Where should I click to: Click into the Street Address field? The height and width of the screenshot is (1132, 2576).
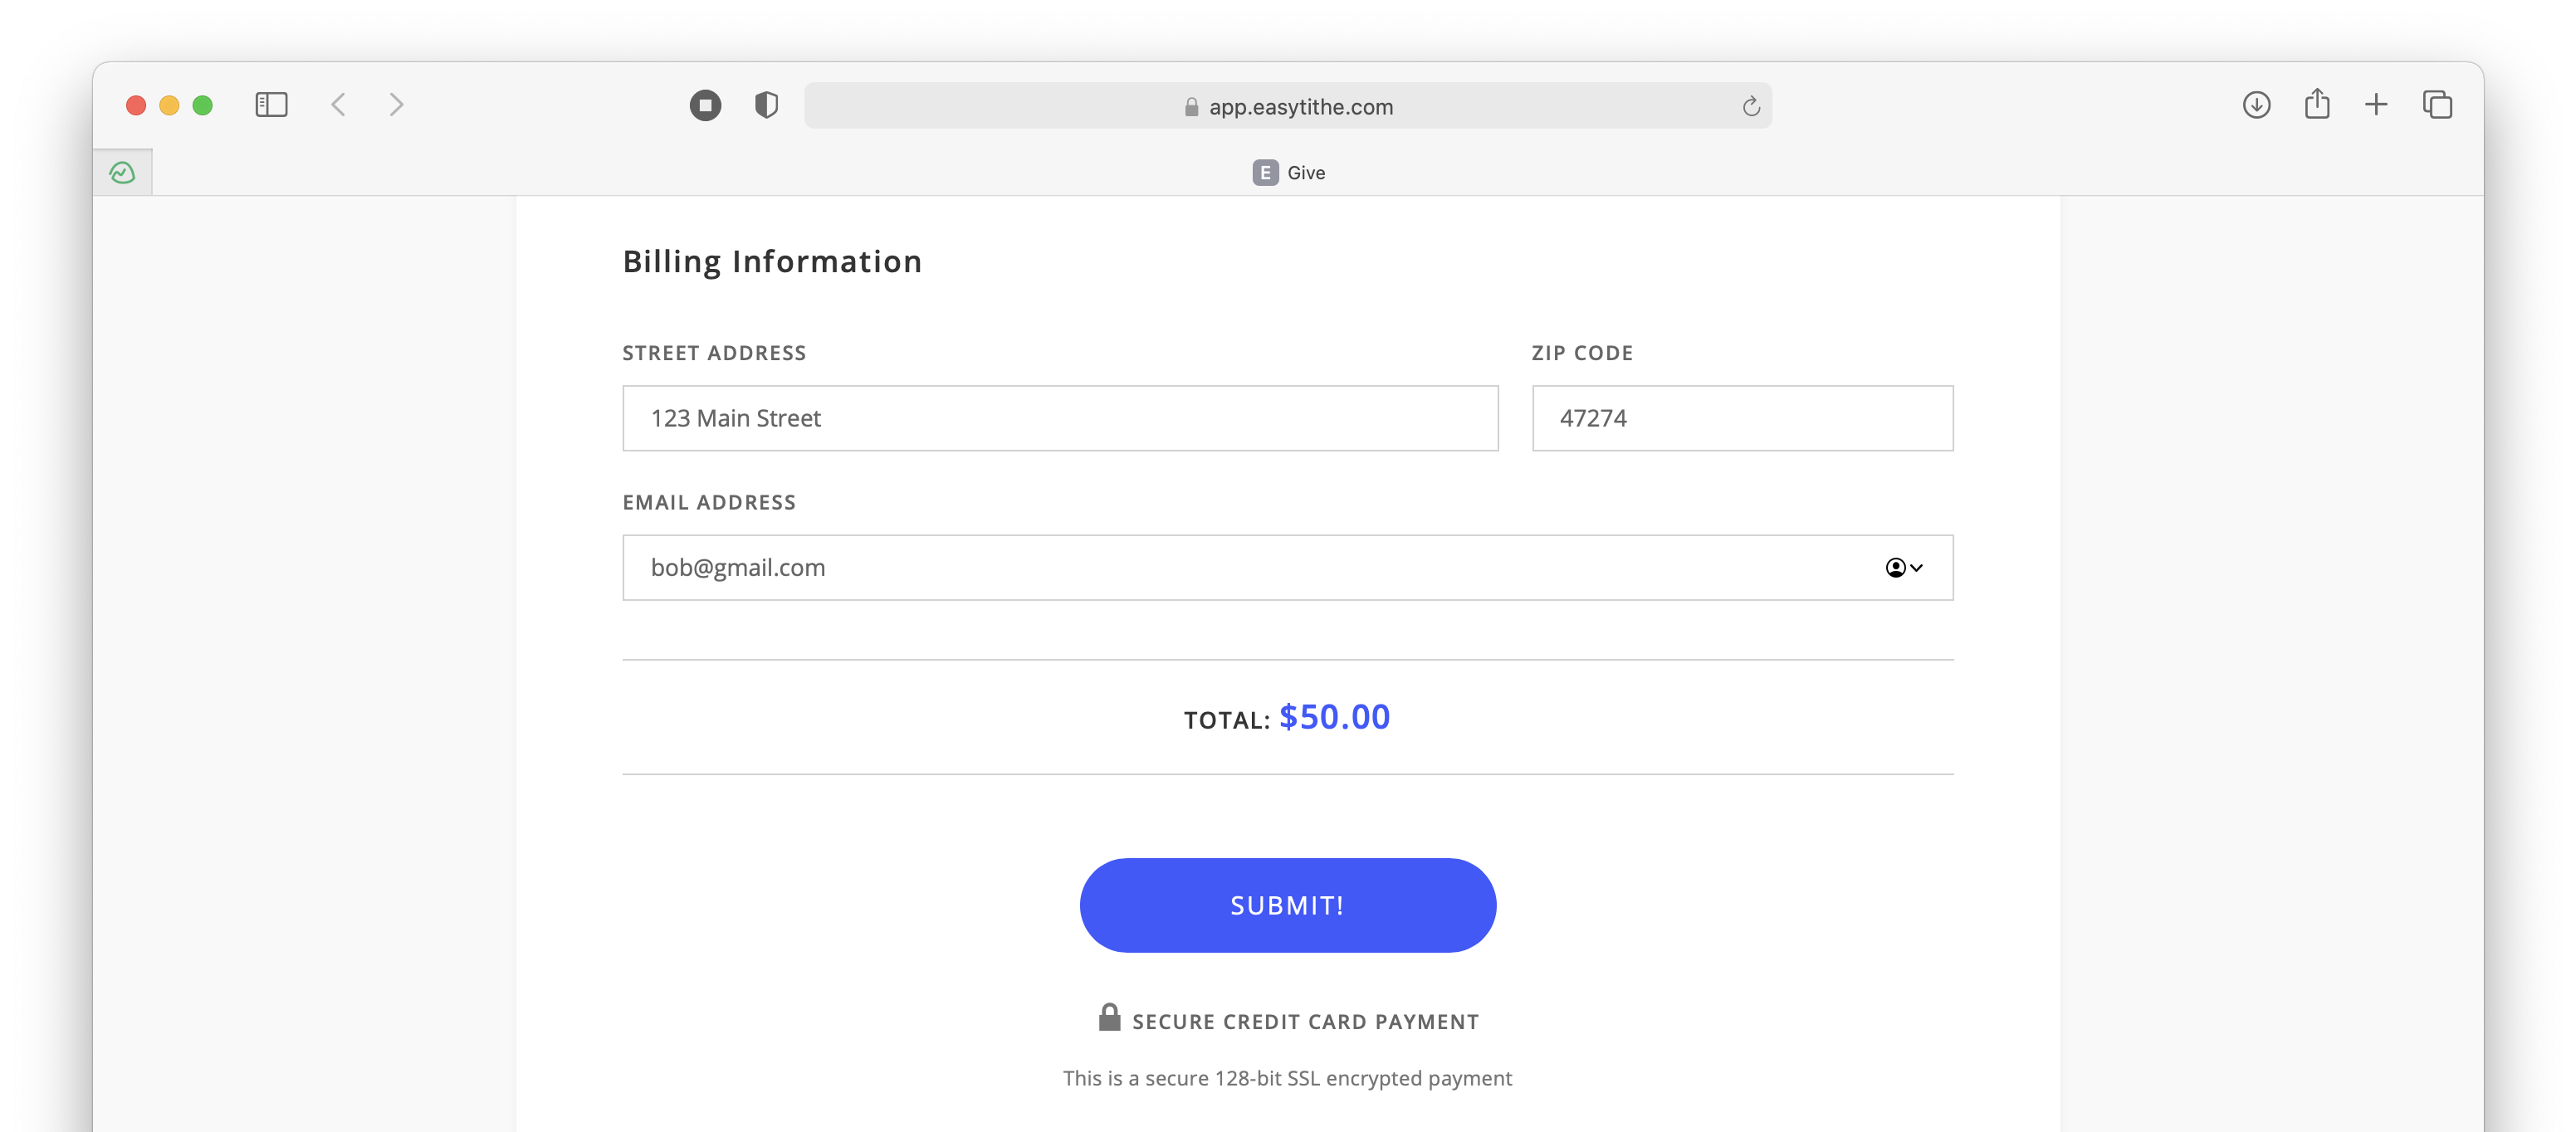click(1060, 418)
